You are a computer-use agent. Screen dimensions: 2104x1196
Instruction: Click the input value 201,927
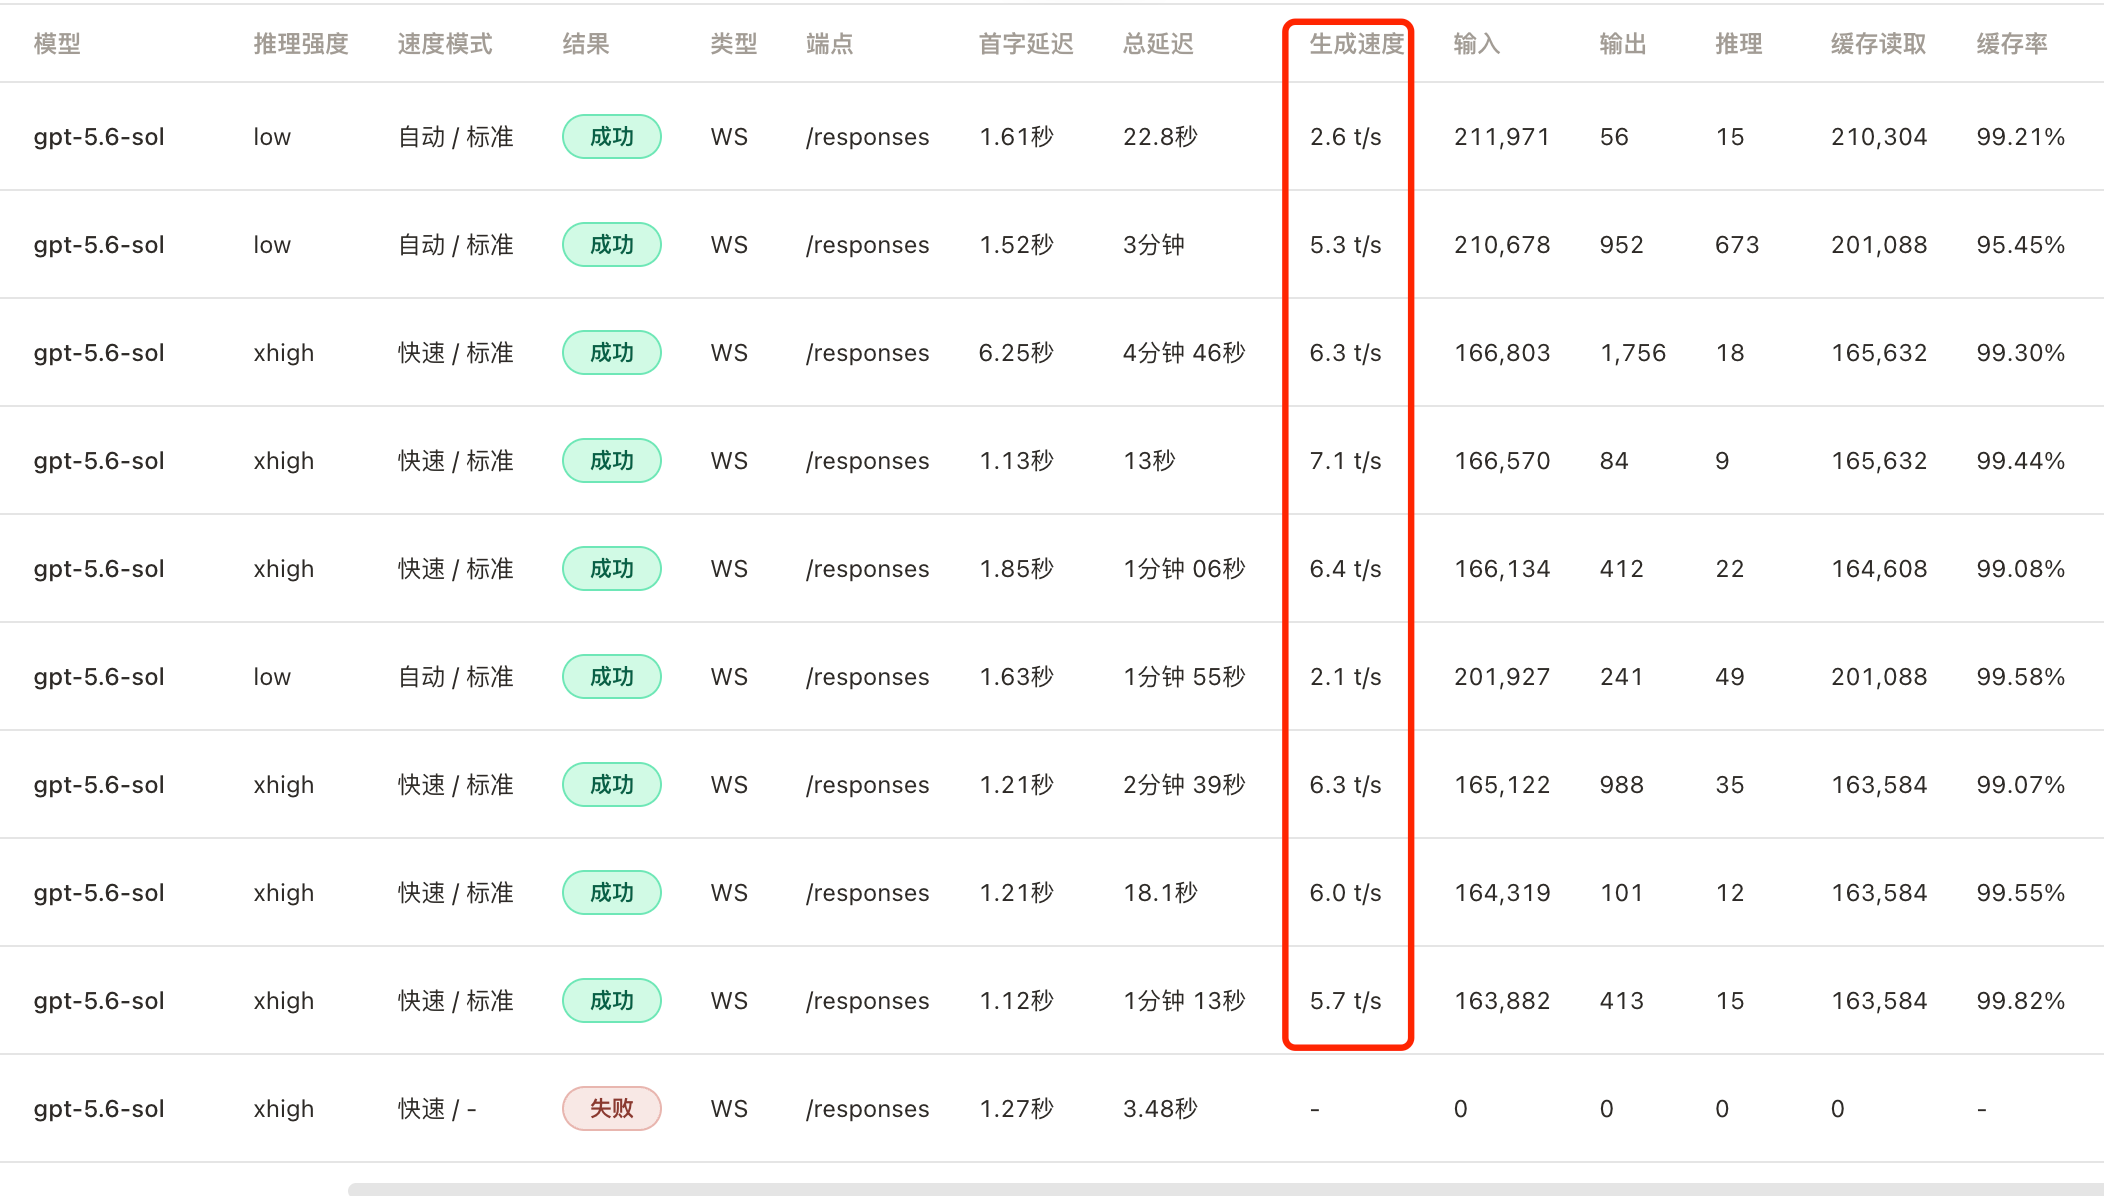[1502, 677]
